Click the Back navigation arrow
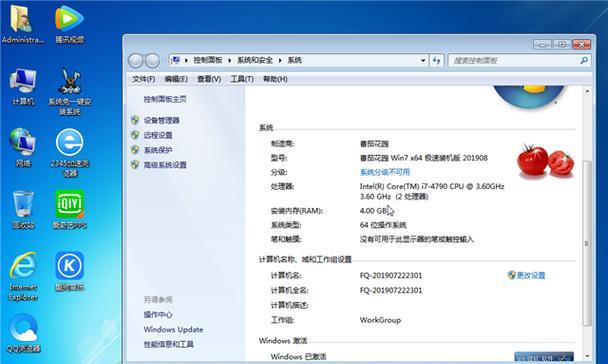The height and width of the screenshot is (364, 608). (x=135, y=60)
